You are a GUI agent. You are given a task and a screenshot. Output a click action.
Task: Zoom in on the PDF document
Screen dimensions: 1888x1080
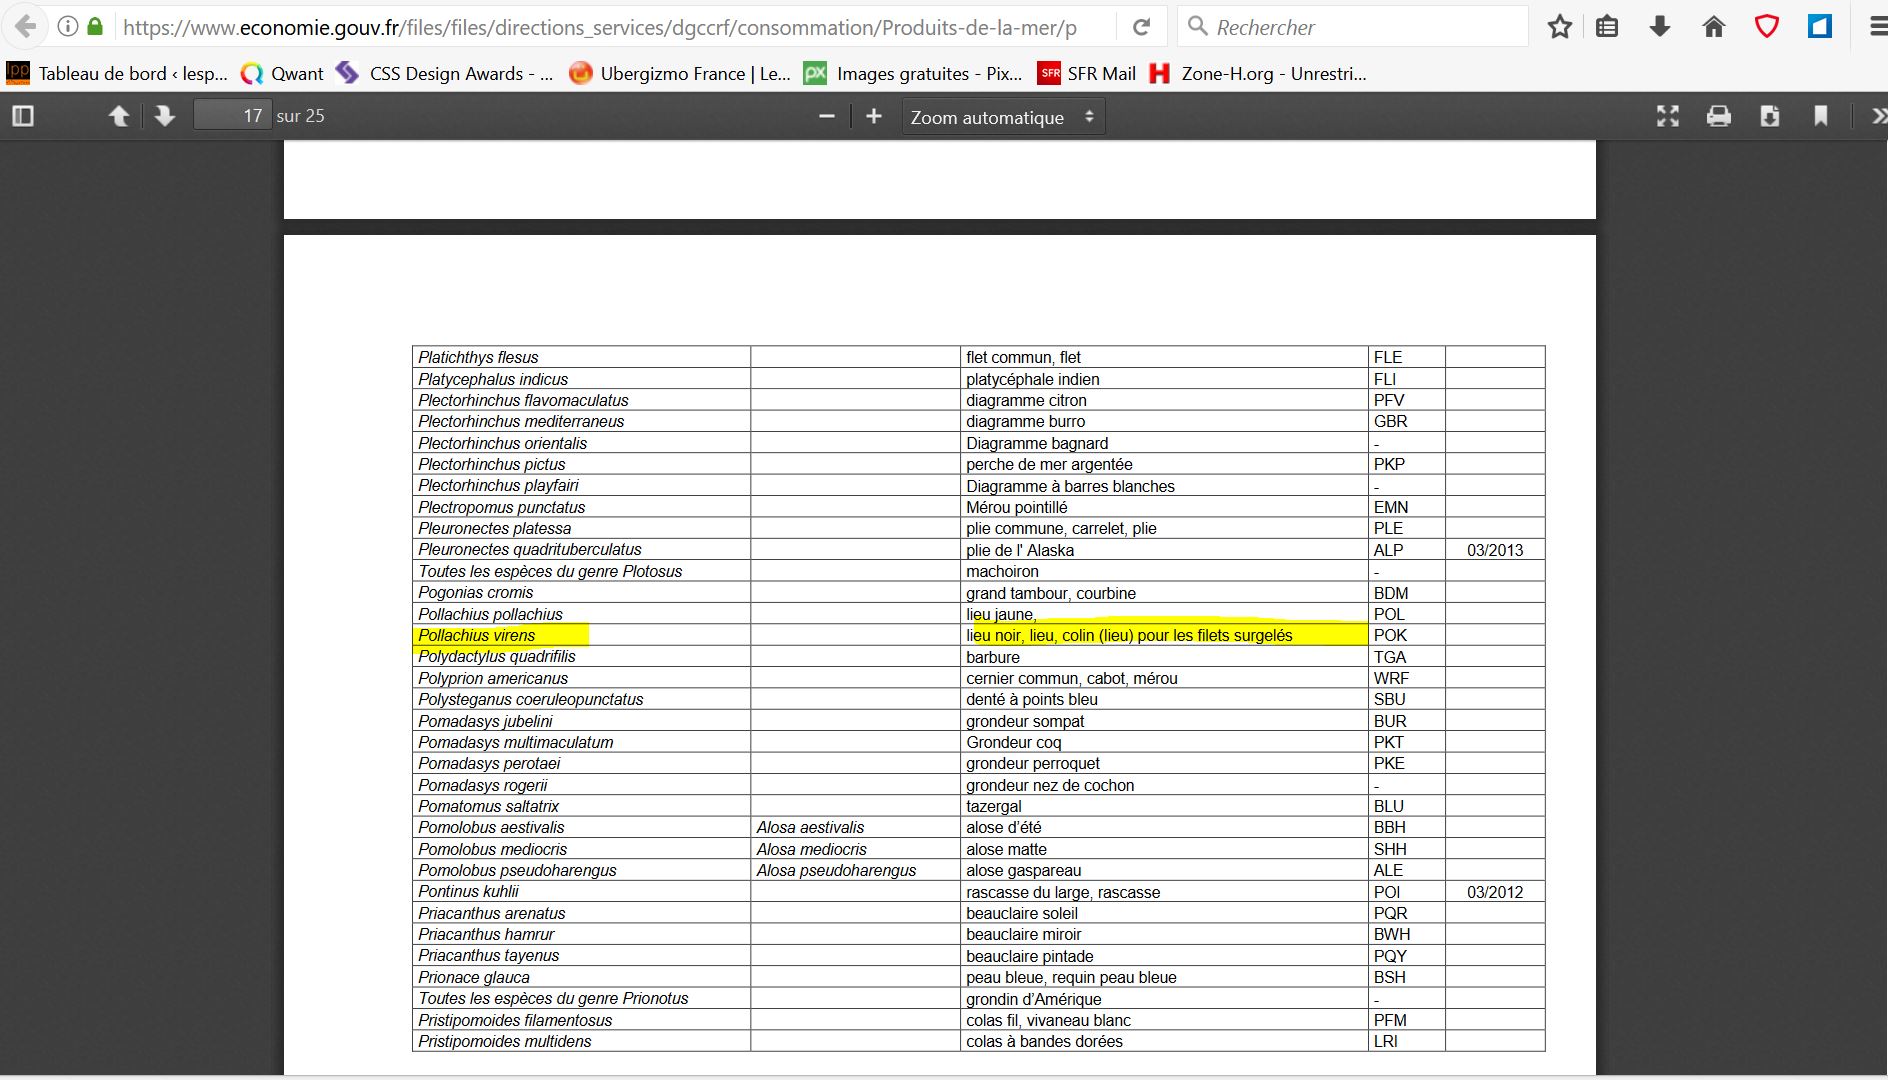(x=873, y=116)
